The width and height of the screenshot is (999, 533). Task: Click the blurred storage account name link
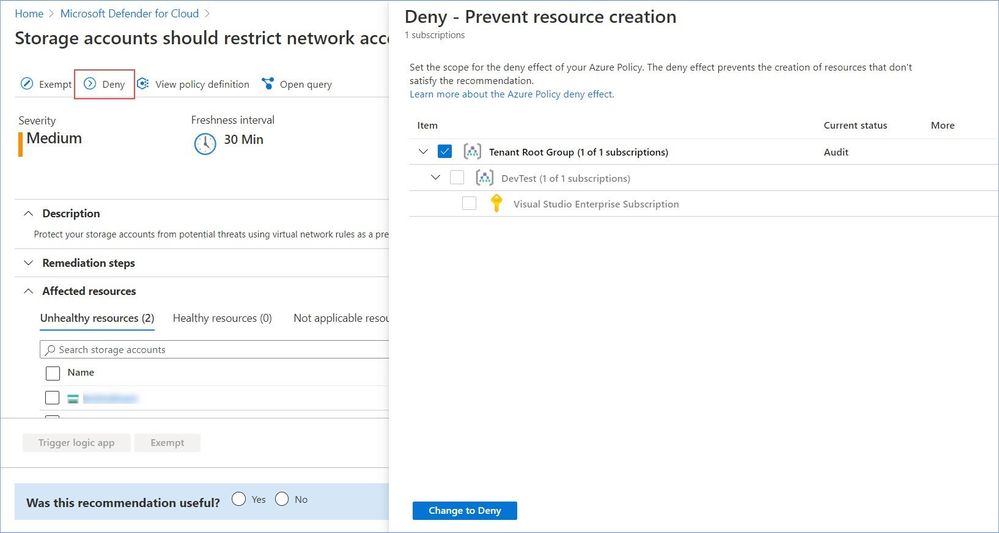tap(110, 399)
